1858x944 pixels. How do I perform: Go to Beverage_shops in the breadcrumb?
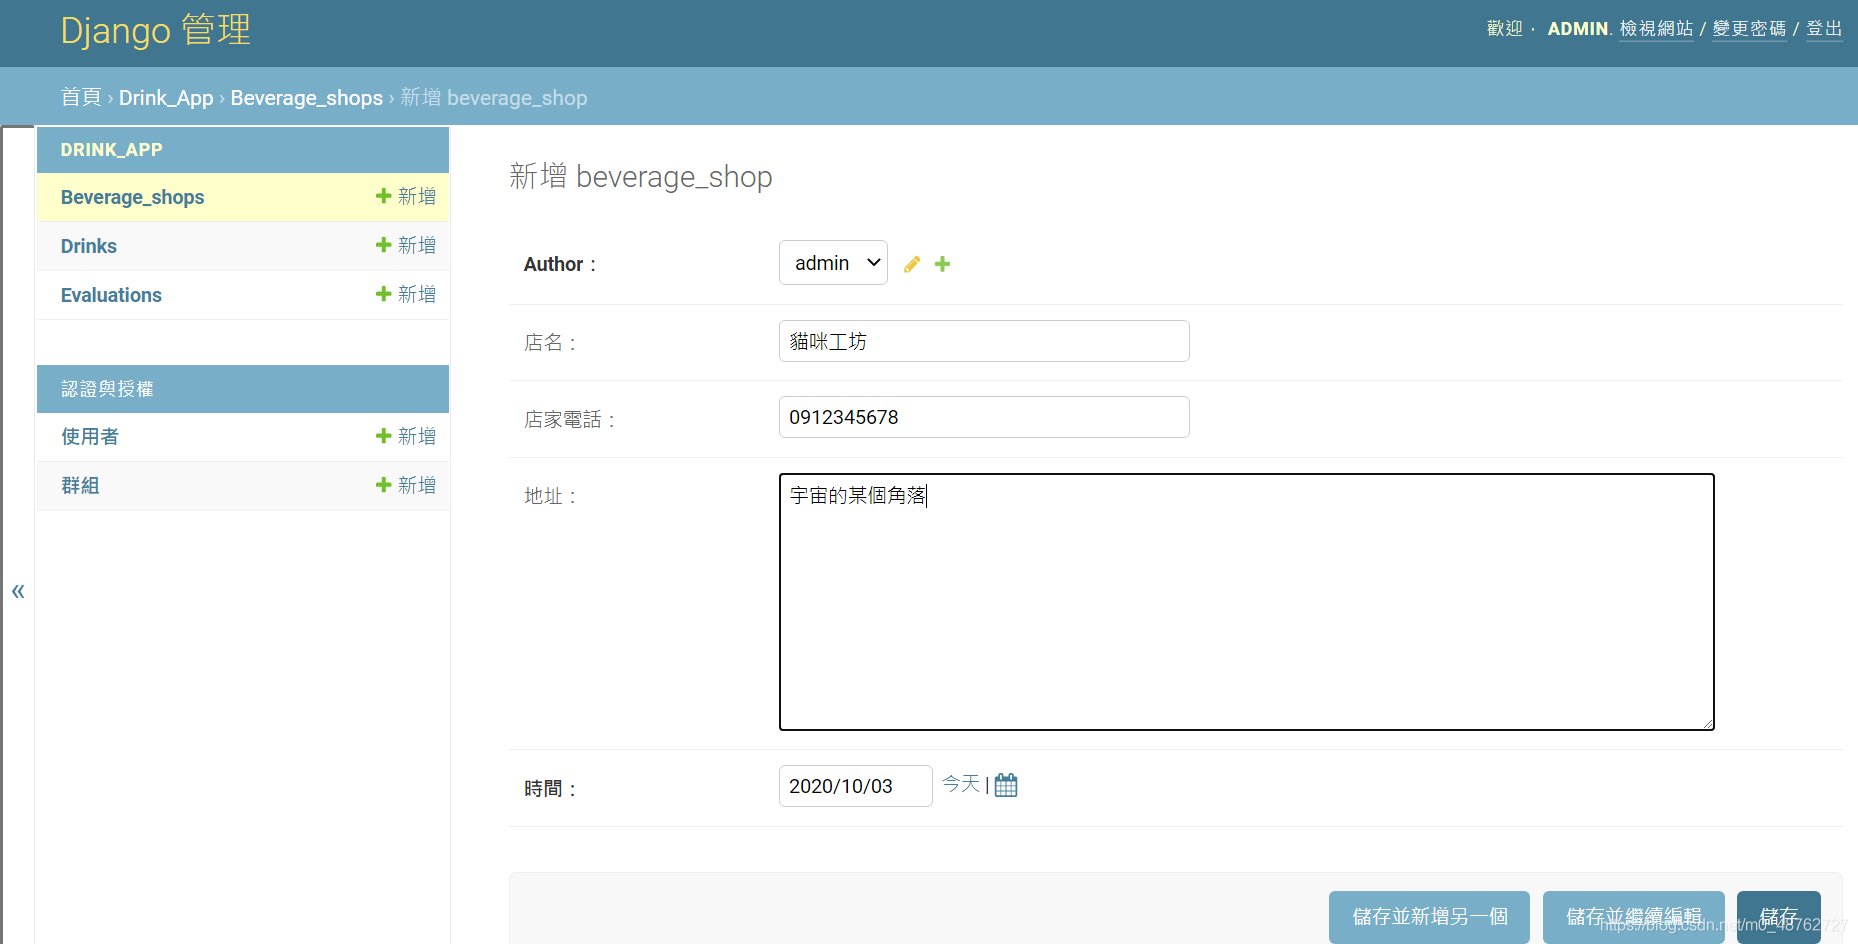pos(306,98)
